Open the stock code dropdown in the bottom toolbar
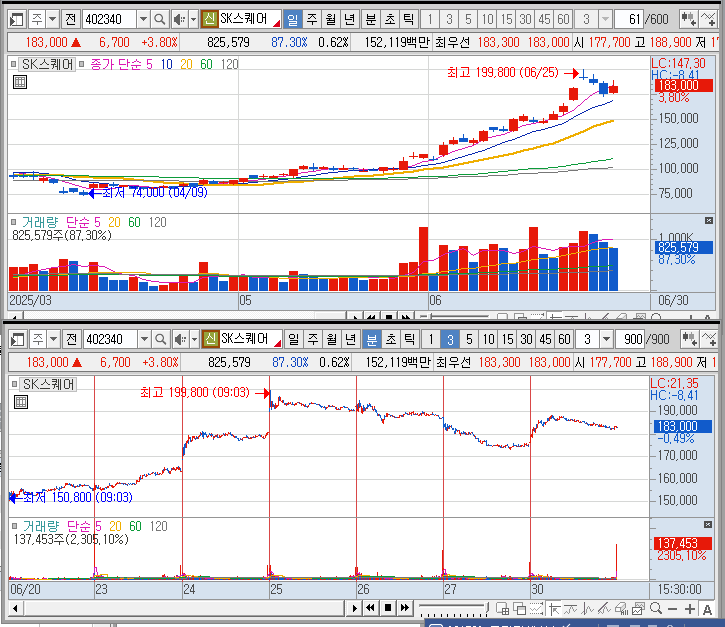 pos(144,339)
